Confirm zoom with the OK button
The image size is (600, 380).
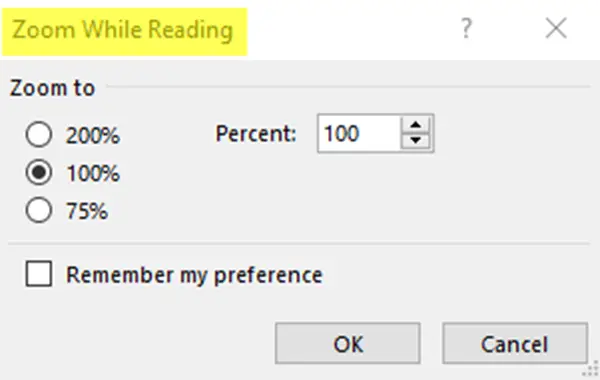pyautogui.click(x=347, y=343)
